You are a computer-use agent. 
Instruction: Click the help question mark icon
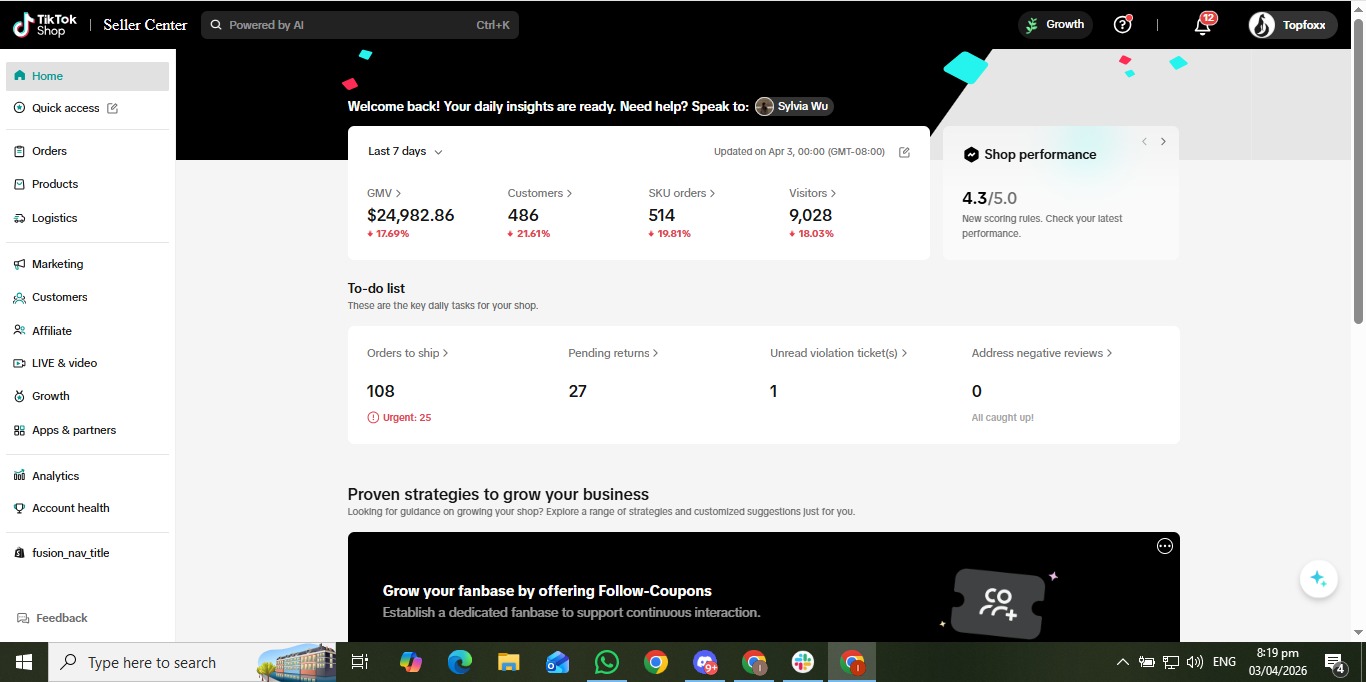(1122, 25)
